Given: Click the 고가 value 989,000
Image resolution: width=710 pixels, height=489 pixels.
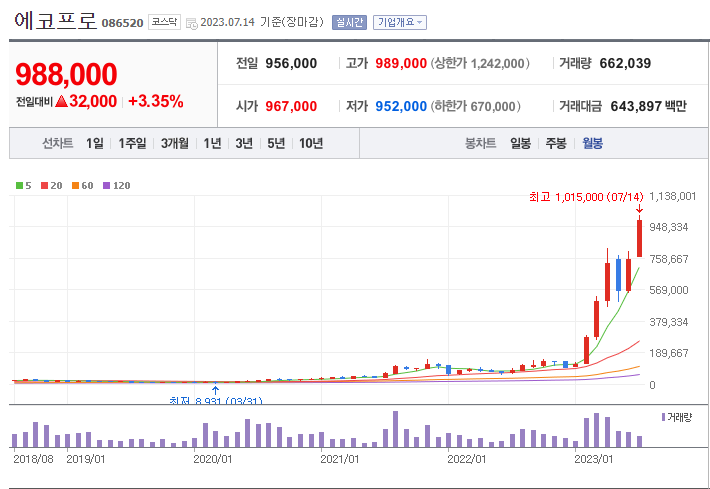Looking at the screenshot, I should click(x=401, y=63).
